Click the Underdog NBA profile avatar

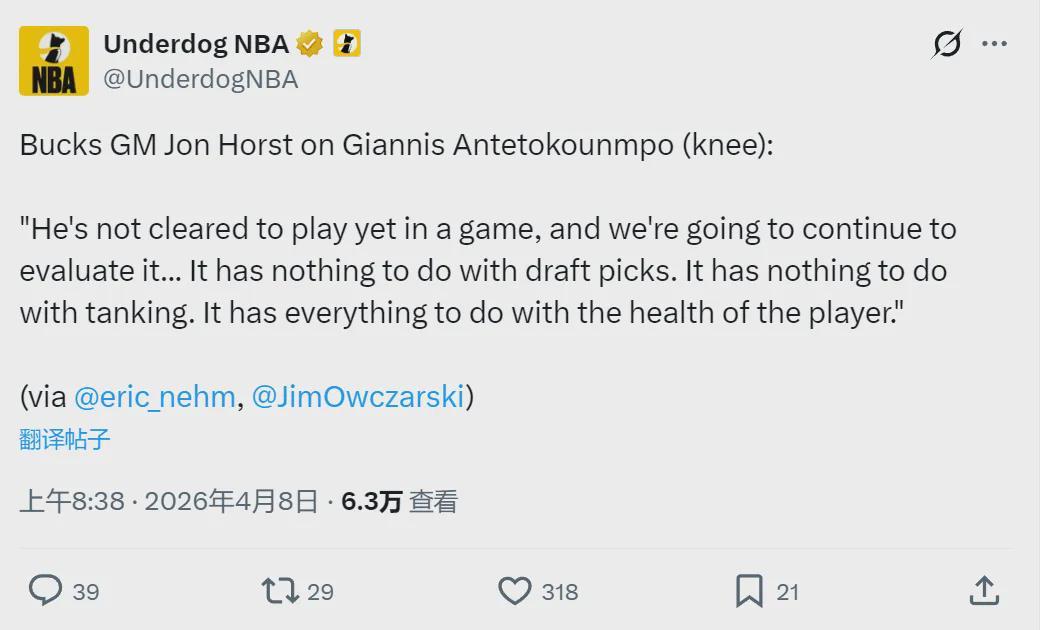tap(54, 61)
